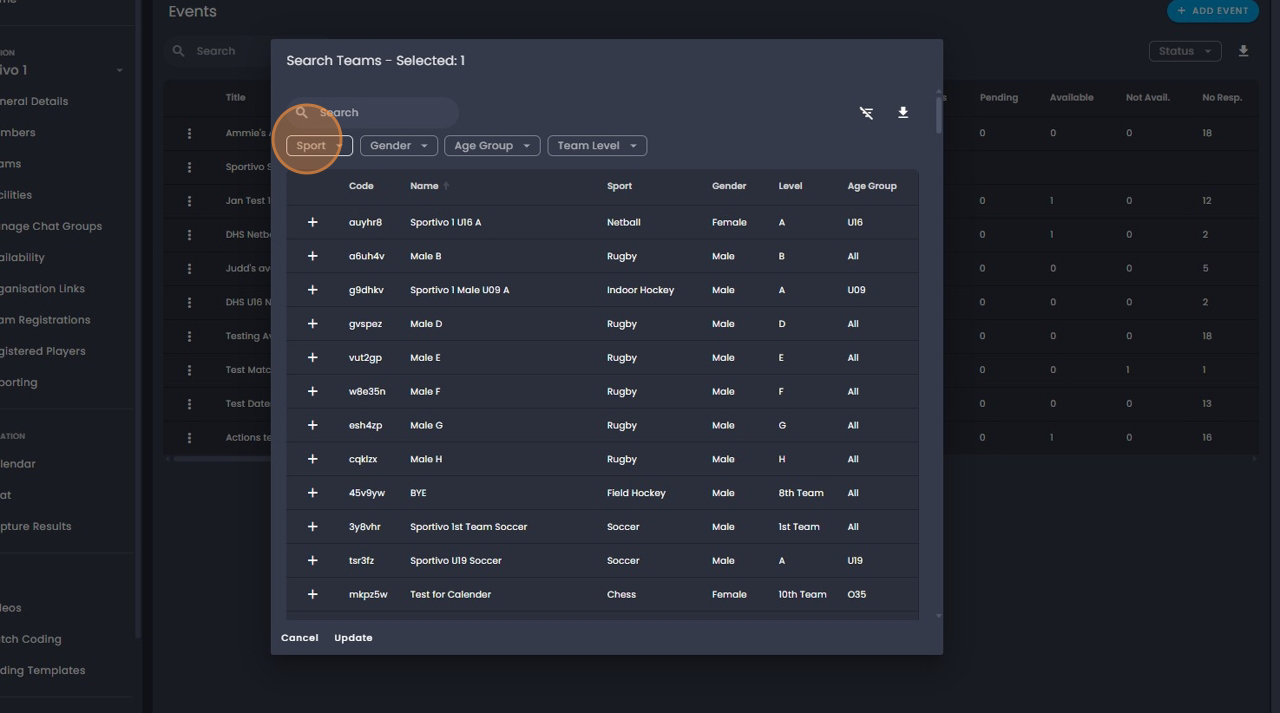Open row menu for DHS U16 N event
Image resolution: width=1280 pixels, height=713 pixels.
pyautogui.click(x=189, y=302)
